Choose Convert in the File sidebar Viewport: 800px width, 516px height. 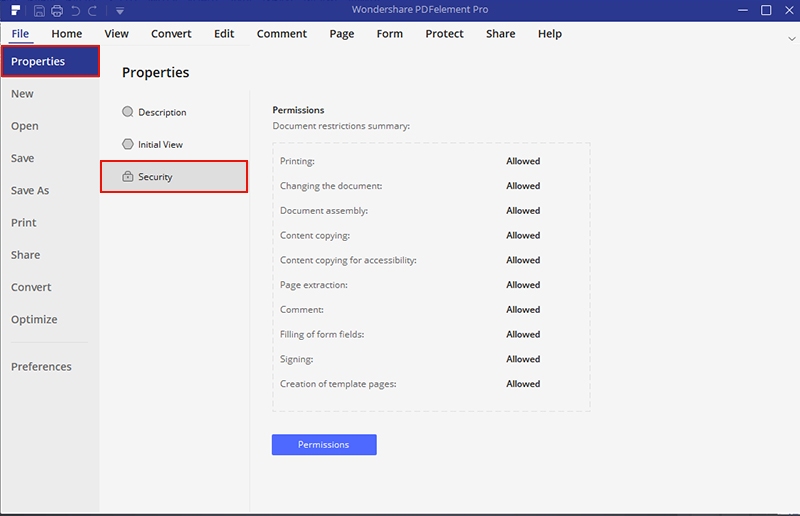(31, 287)
